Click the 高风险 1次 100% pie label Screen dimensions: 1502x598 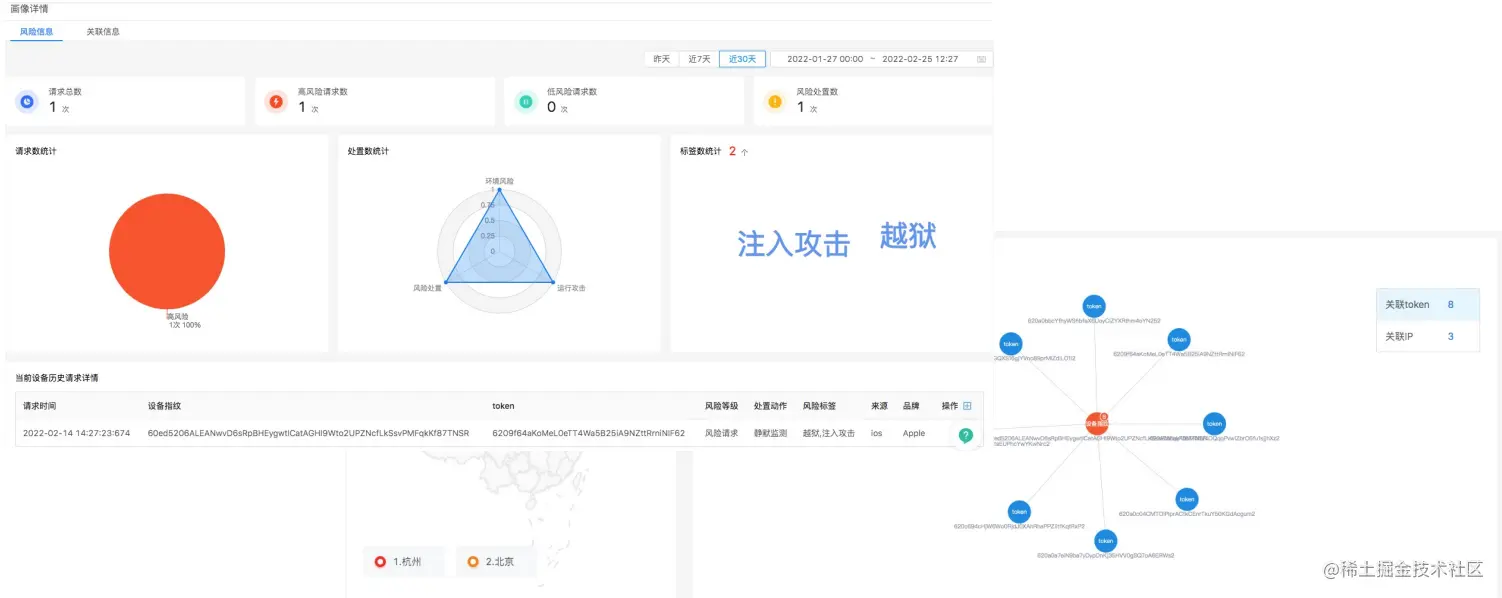[x=182, y=320]
